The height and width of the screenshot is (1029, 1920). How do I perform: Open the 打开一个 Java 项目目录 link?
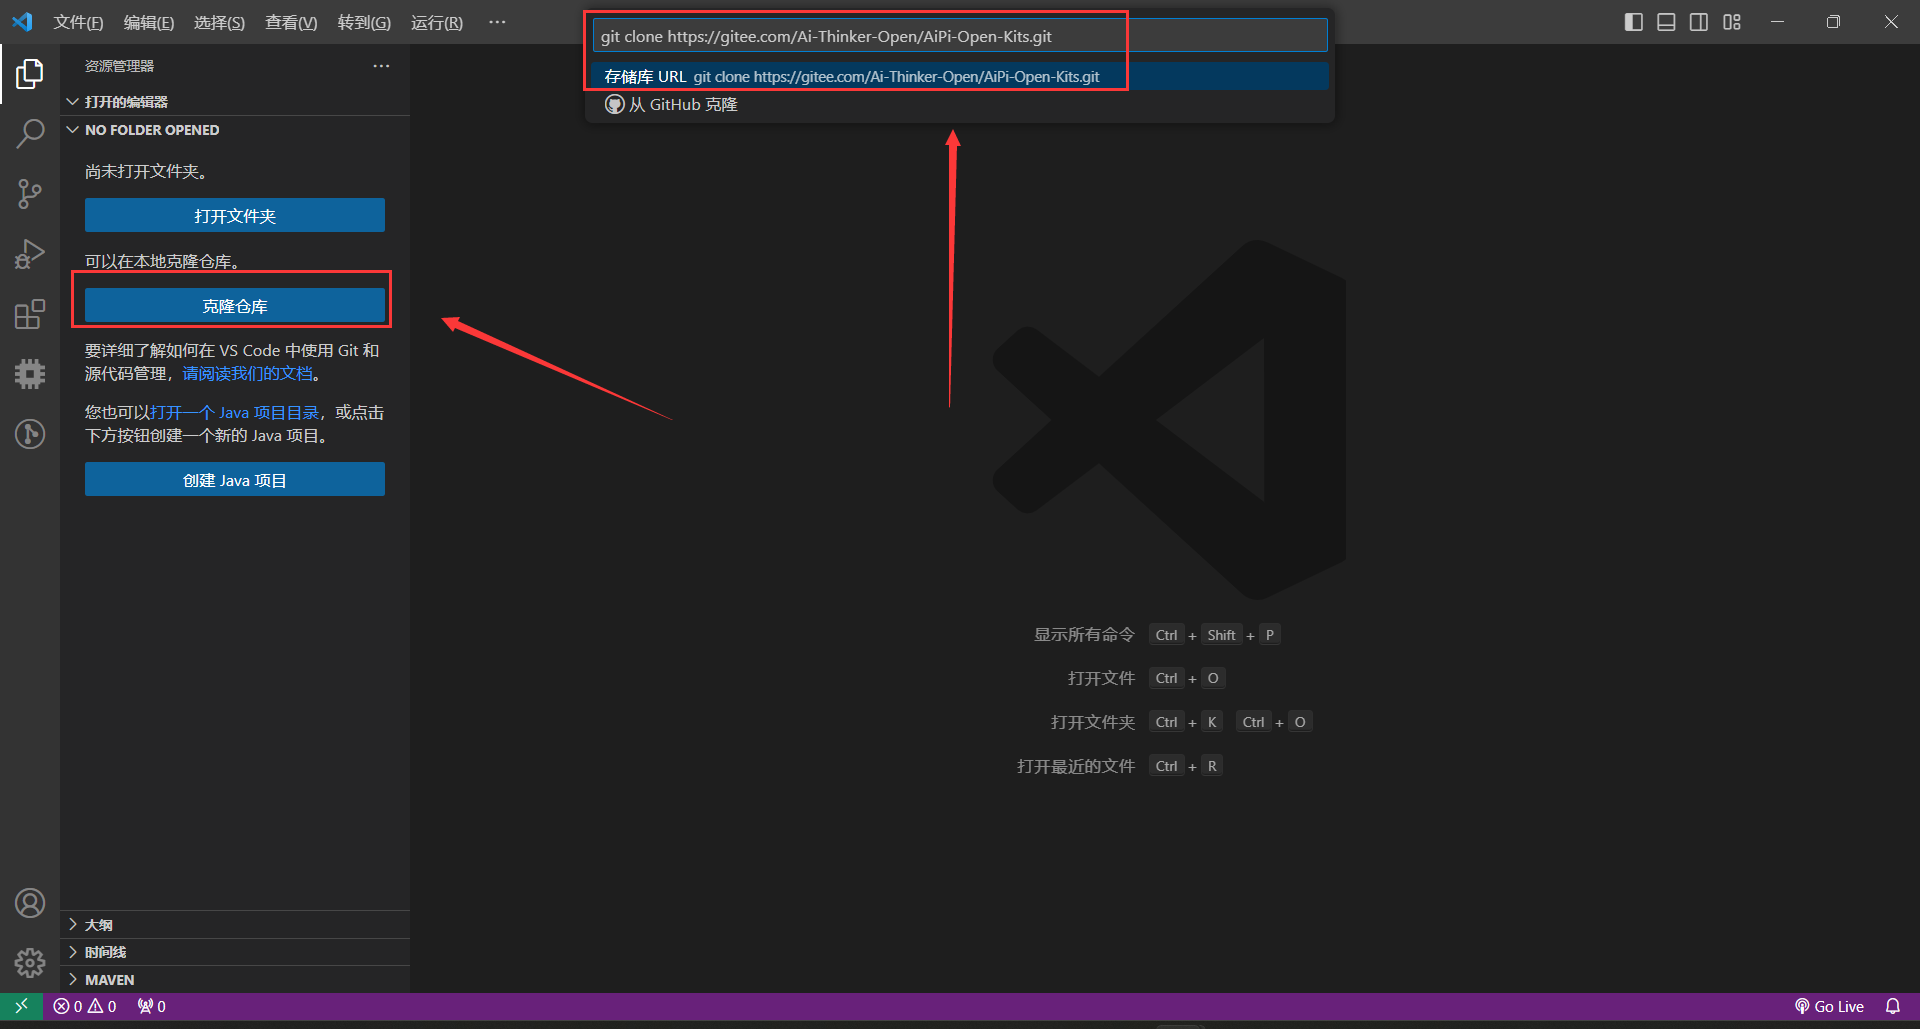[x=234, y=412]
